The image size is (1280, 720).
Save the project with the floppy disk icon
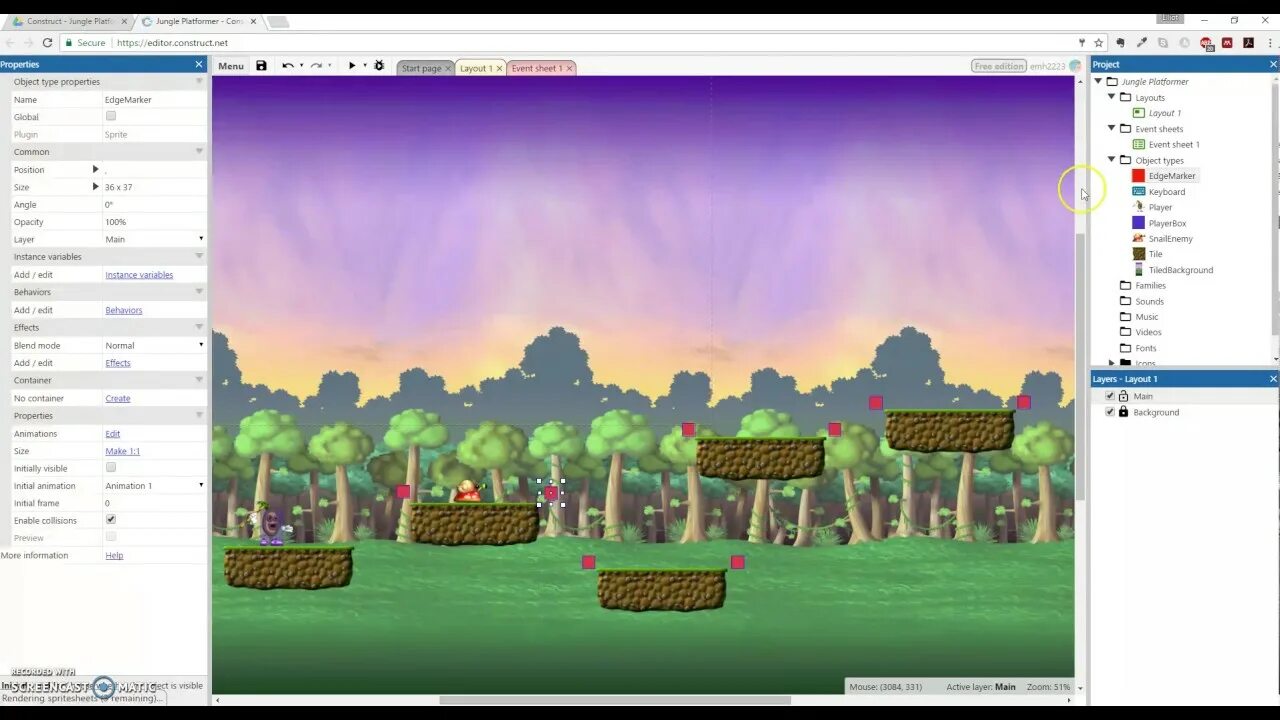point(261,66)
